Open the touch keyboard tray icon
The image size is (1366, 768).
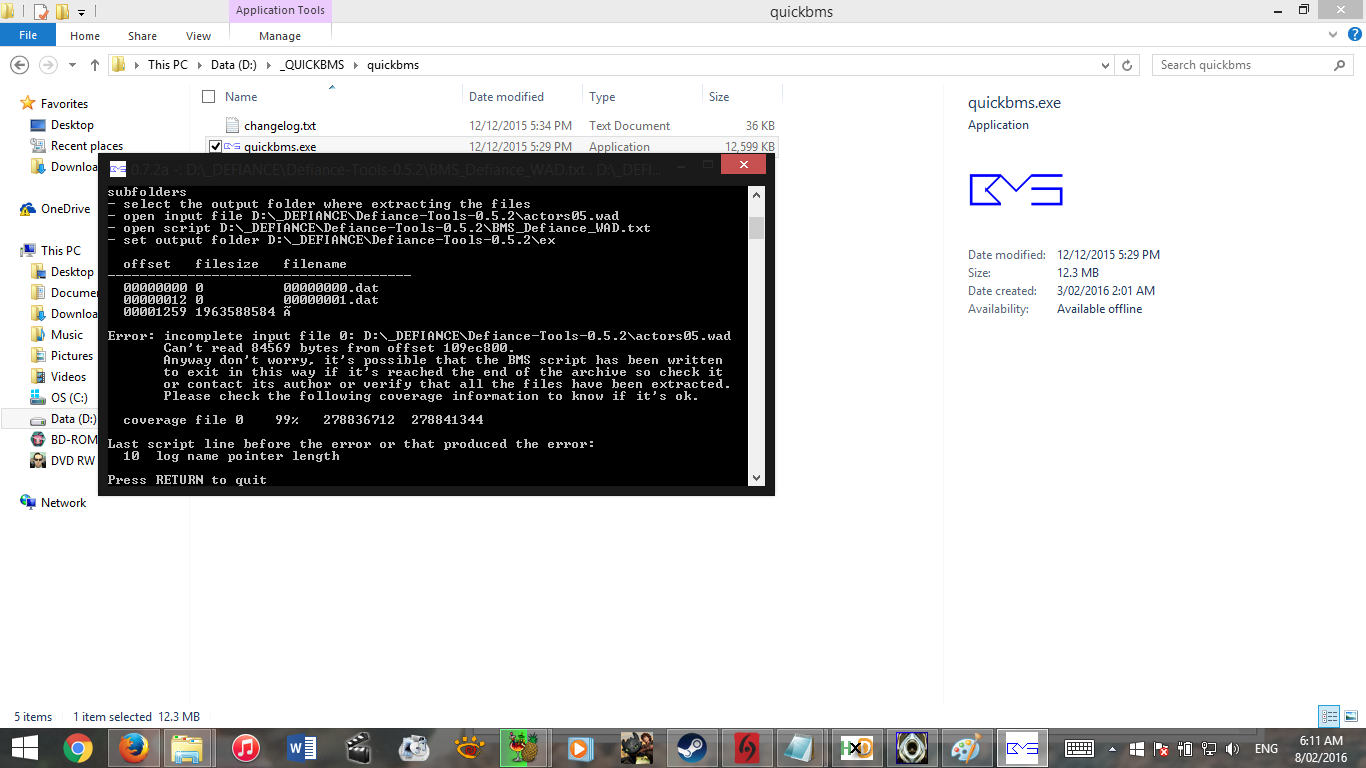(1080, 748)
